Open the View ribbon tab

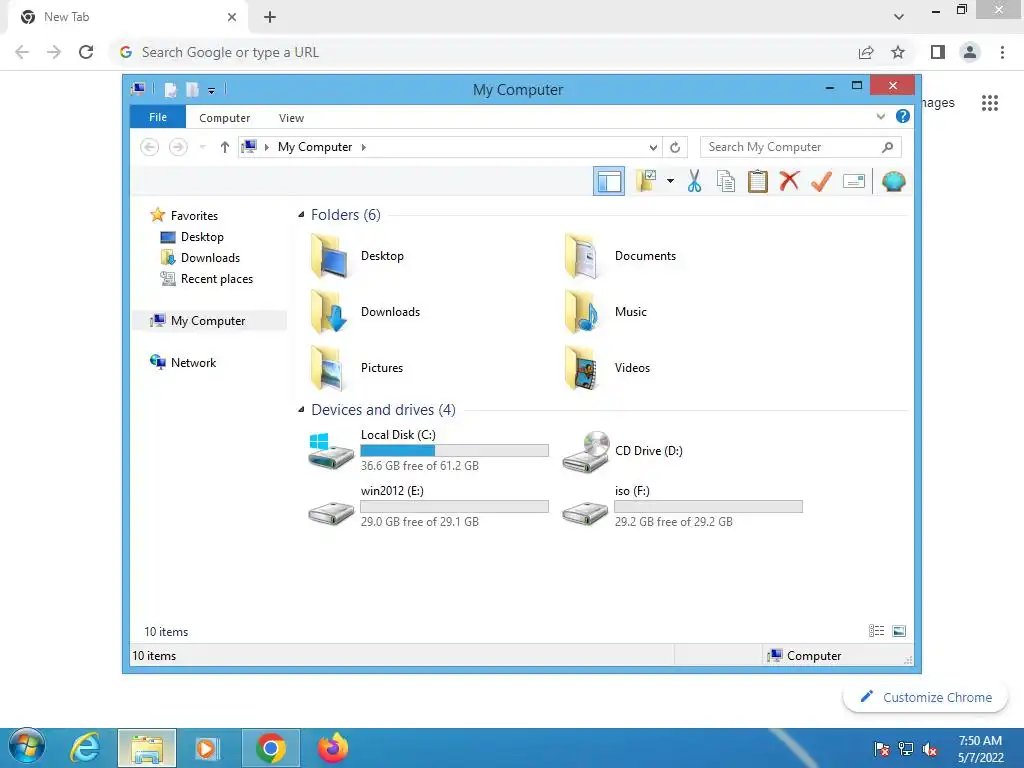(291, 118)
